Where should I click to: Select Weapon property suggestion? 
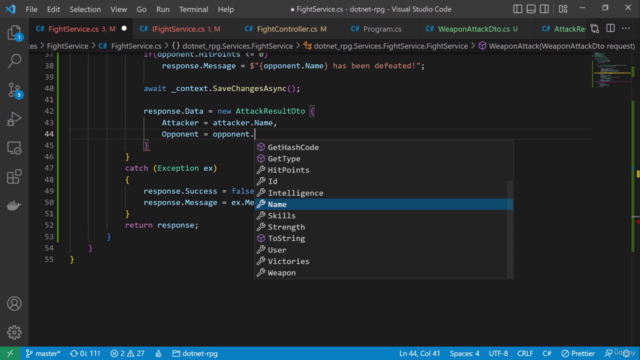coord(384,273)
